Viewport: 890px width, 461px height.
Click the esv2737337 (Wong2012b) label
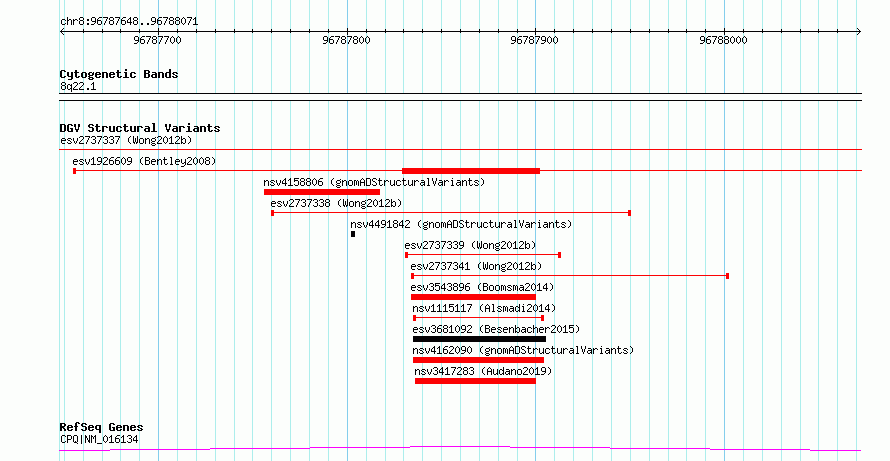(126, 140)
